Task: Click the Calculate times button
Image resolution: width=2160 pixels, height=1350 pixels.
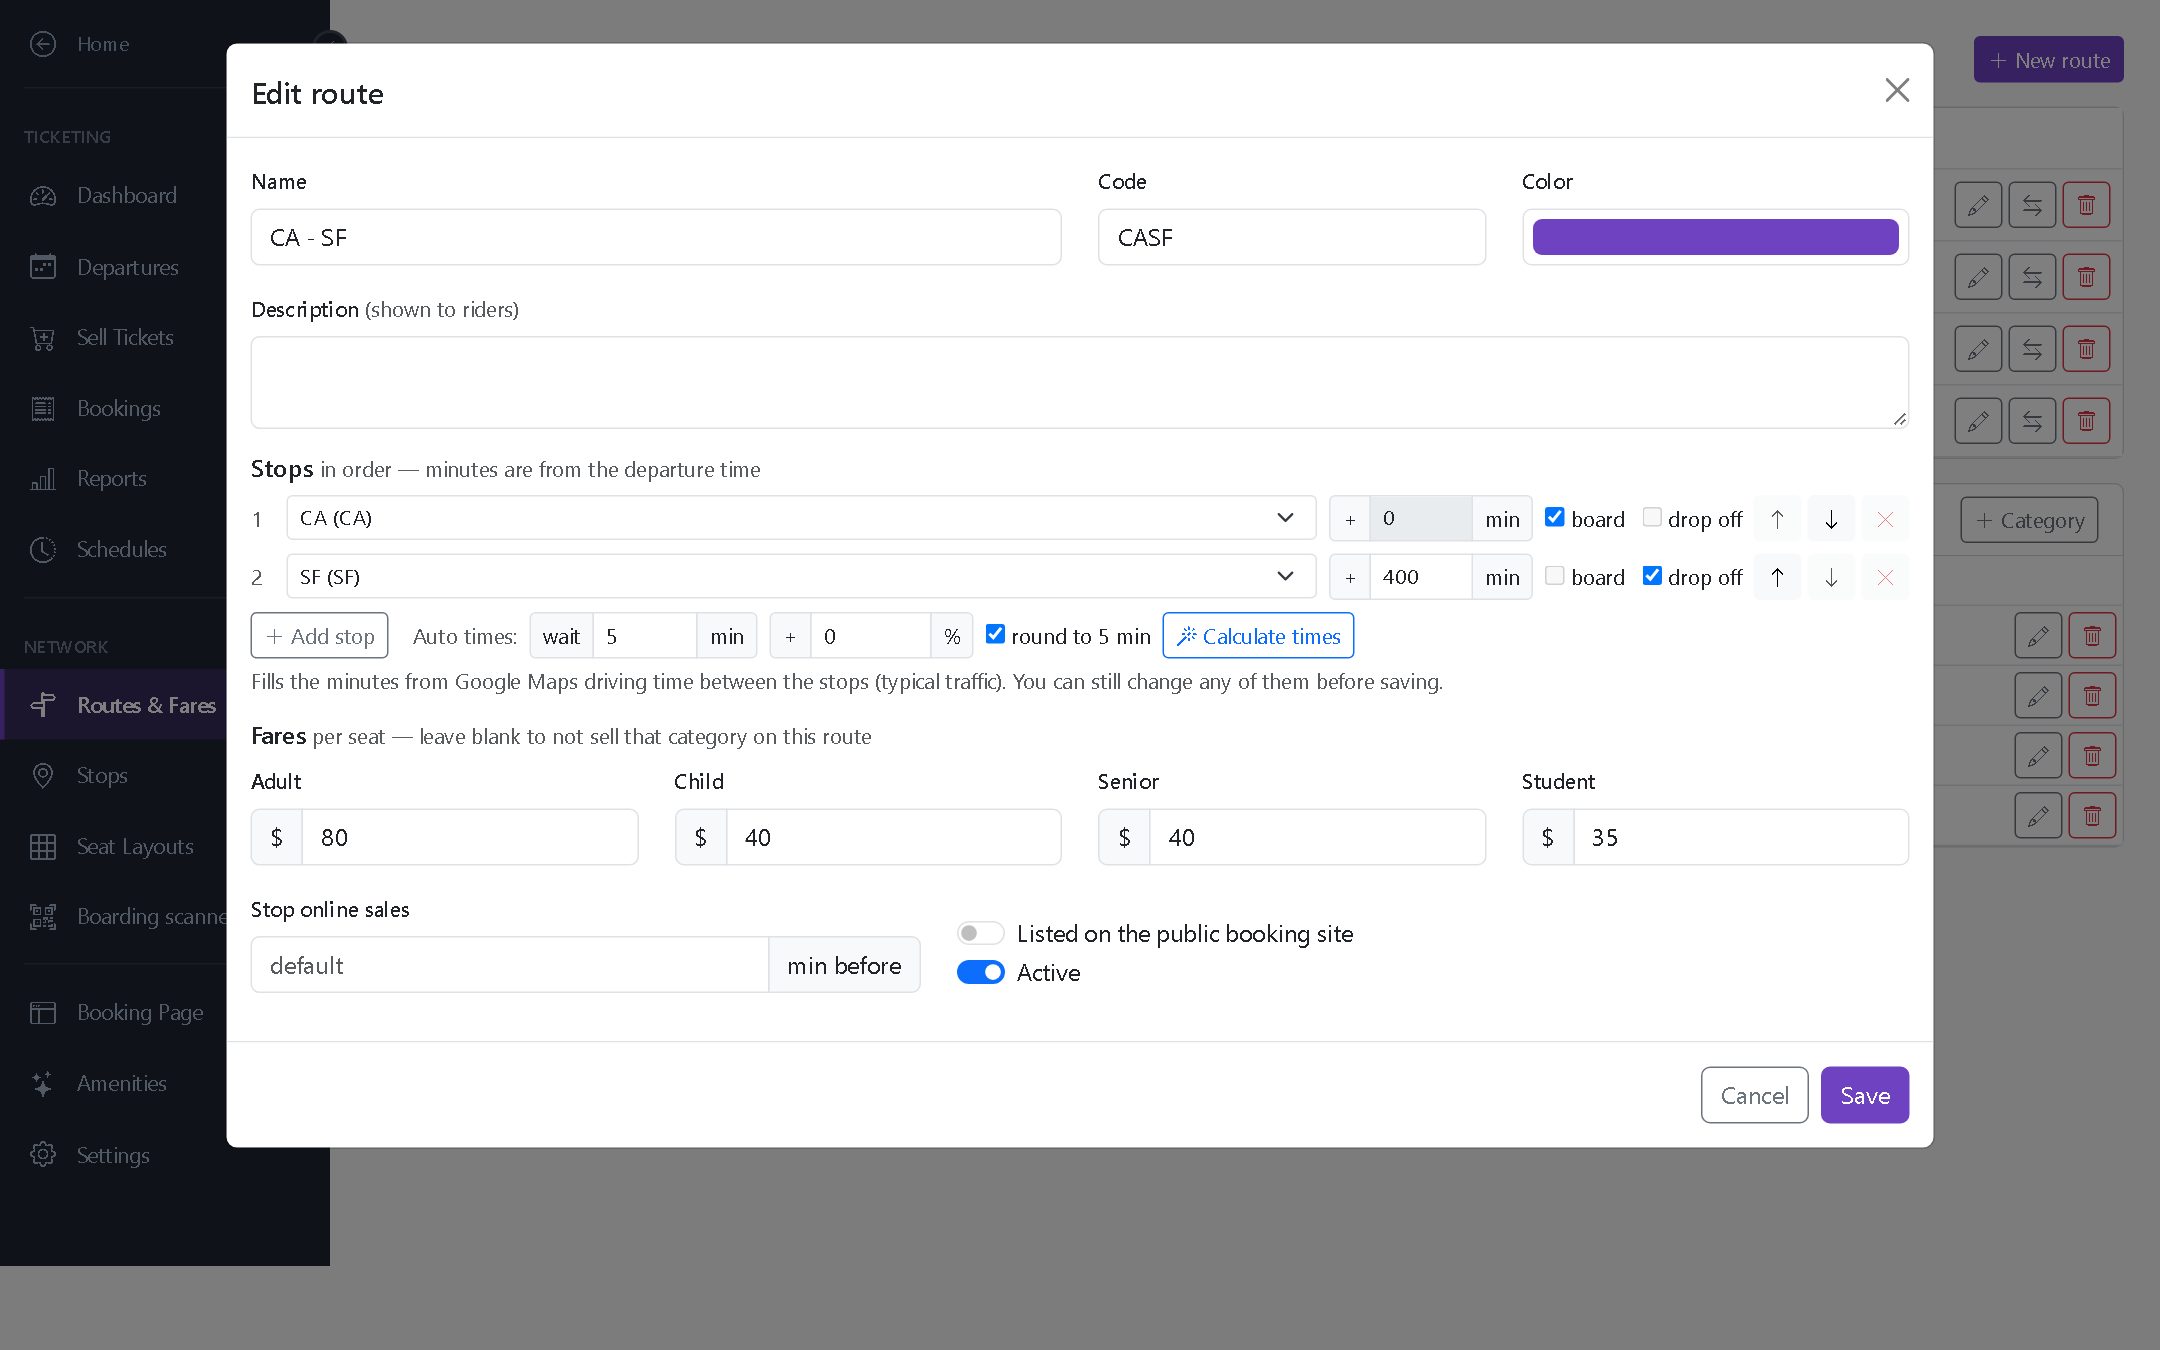Action: [1258, 636]
